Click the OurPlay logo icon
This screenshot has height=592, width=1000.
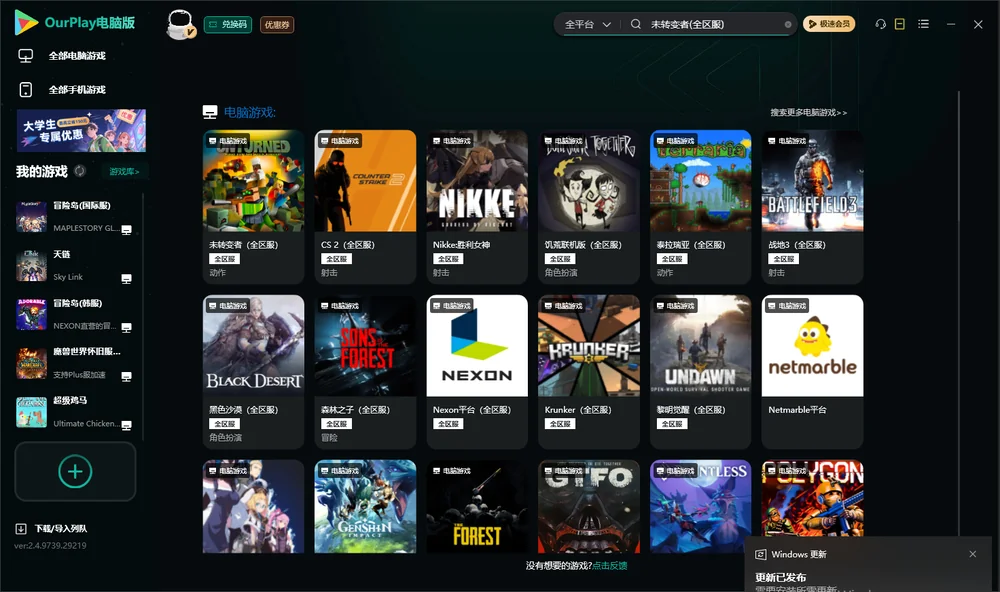[26, 22]
